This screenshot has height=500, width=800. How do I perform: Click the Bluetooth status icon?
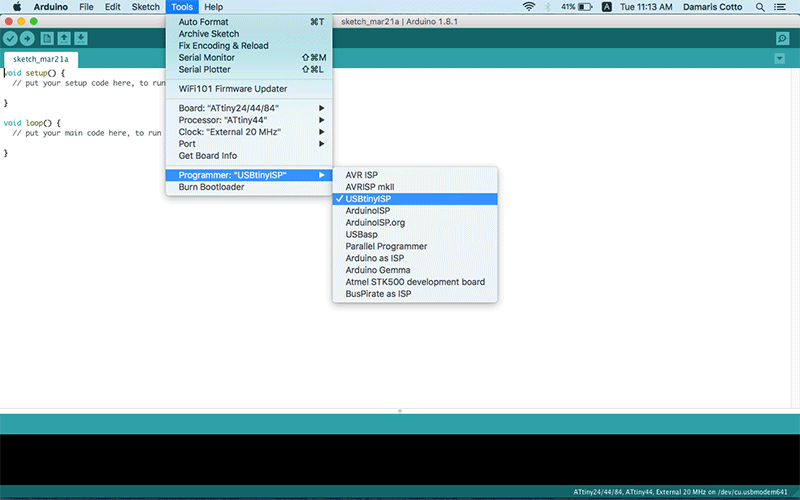(547, 7)
